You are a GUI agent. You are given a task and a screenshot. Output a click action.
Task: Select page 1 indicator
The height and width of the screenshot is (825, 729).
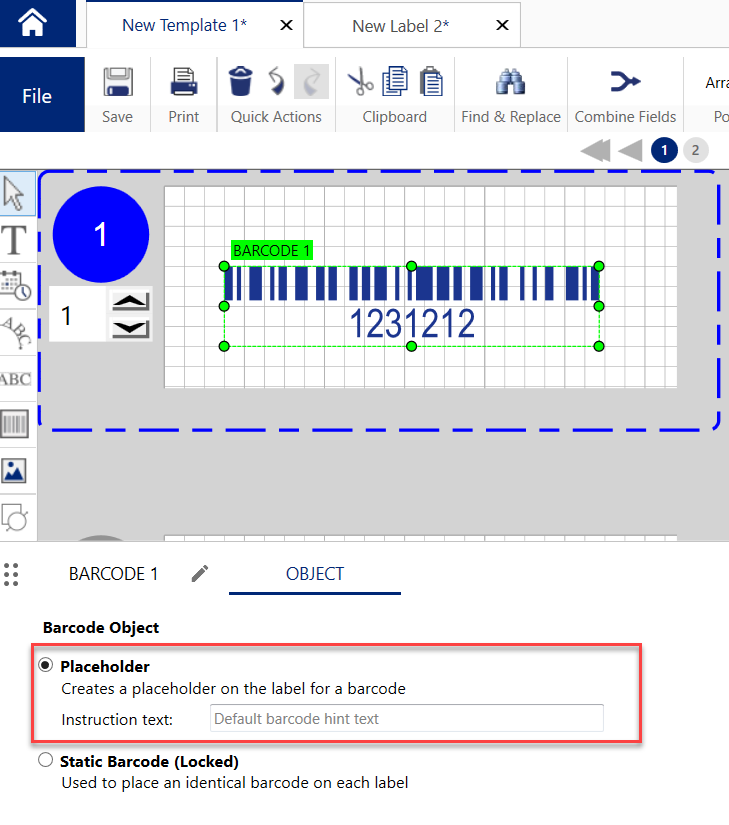tap(664, 150)
